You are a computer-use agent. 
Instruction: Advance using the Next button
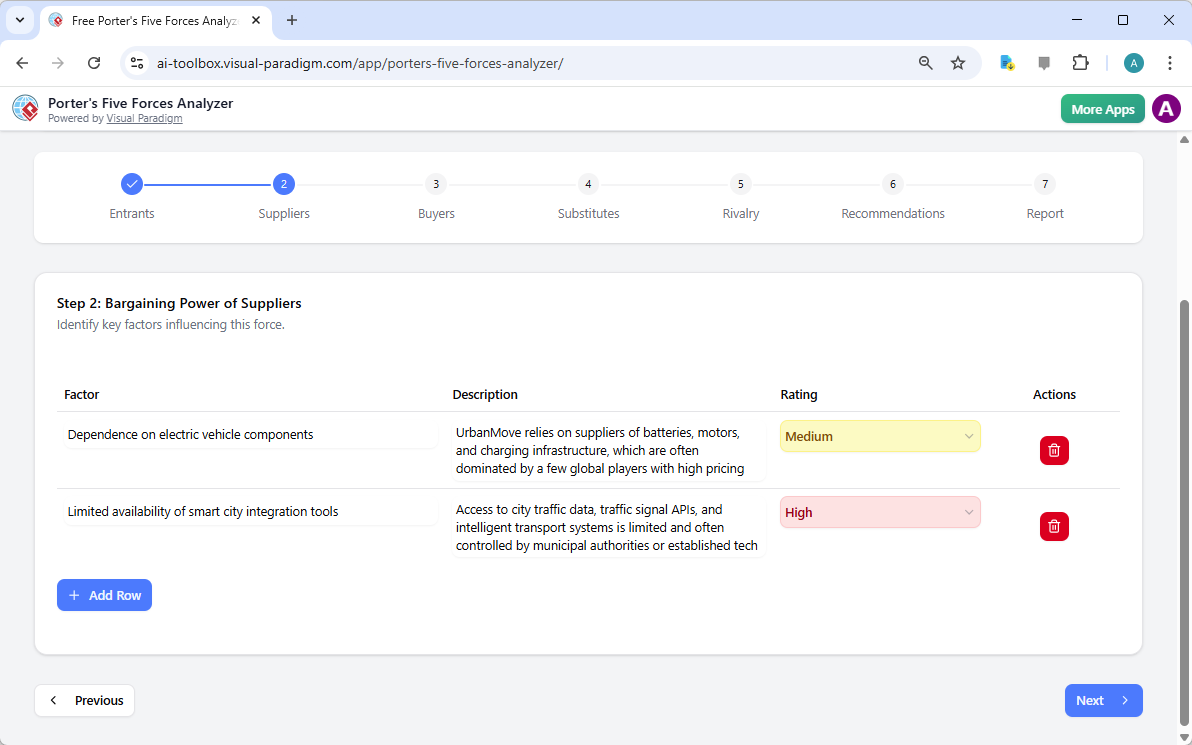1103,700
